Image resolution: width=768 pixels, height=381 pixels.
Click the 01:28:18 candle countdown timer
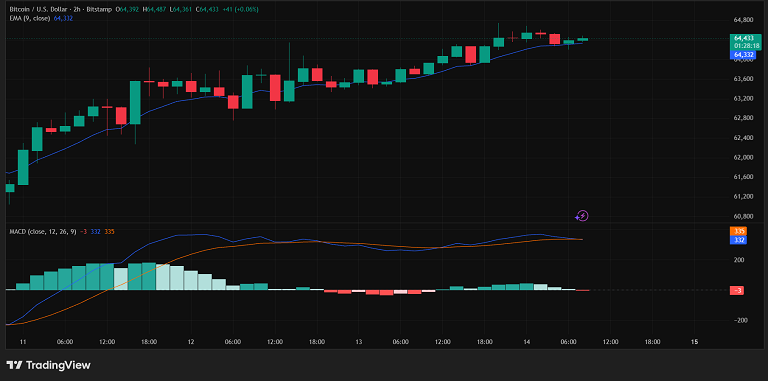coord(746,45)
